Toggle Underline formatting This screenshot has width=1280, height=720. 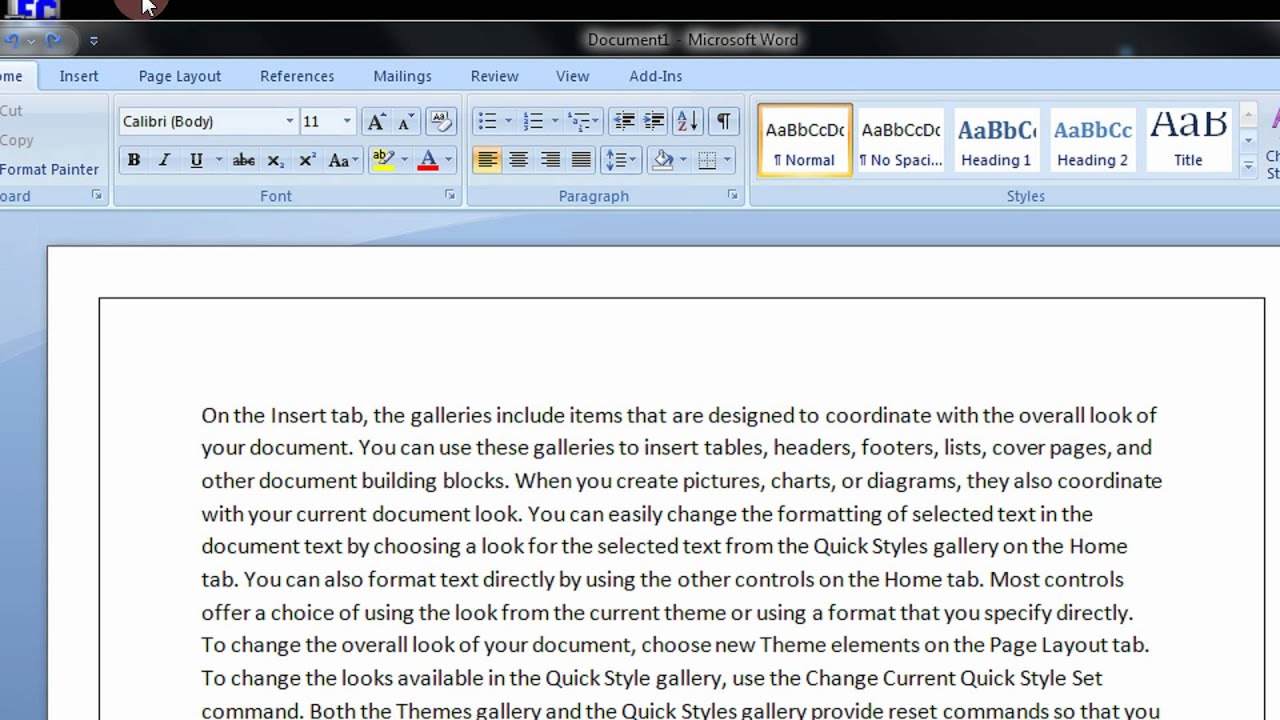[x=196, y=160]
